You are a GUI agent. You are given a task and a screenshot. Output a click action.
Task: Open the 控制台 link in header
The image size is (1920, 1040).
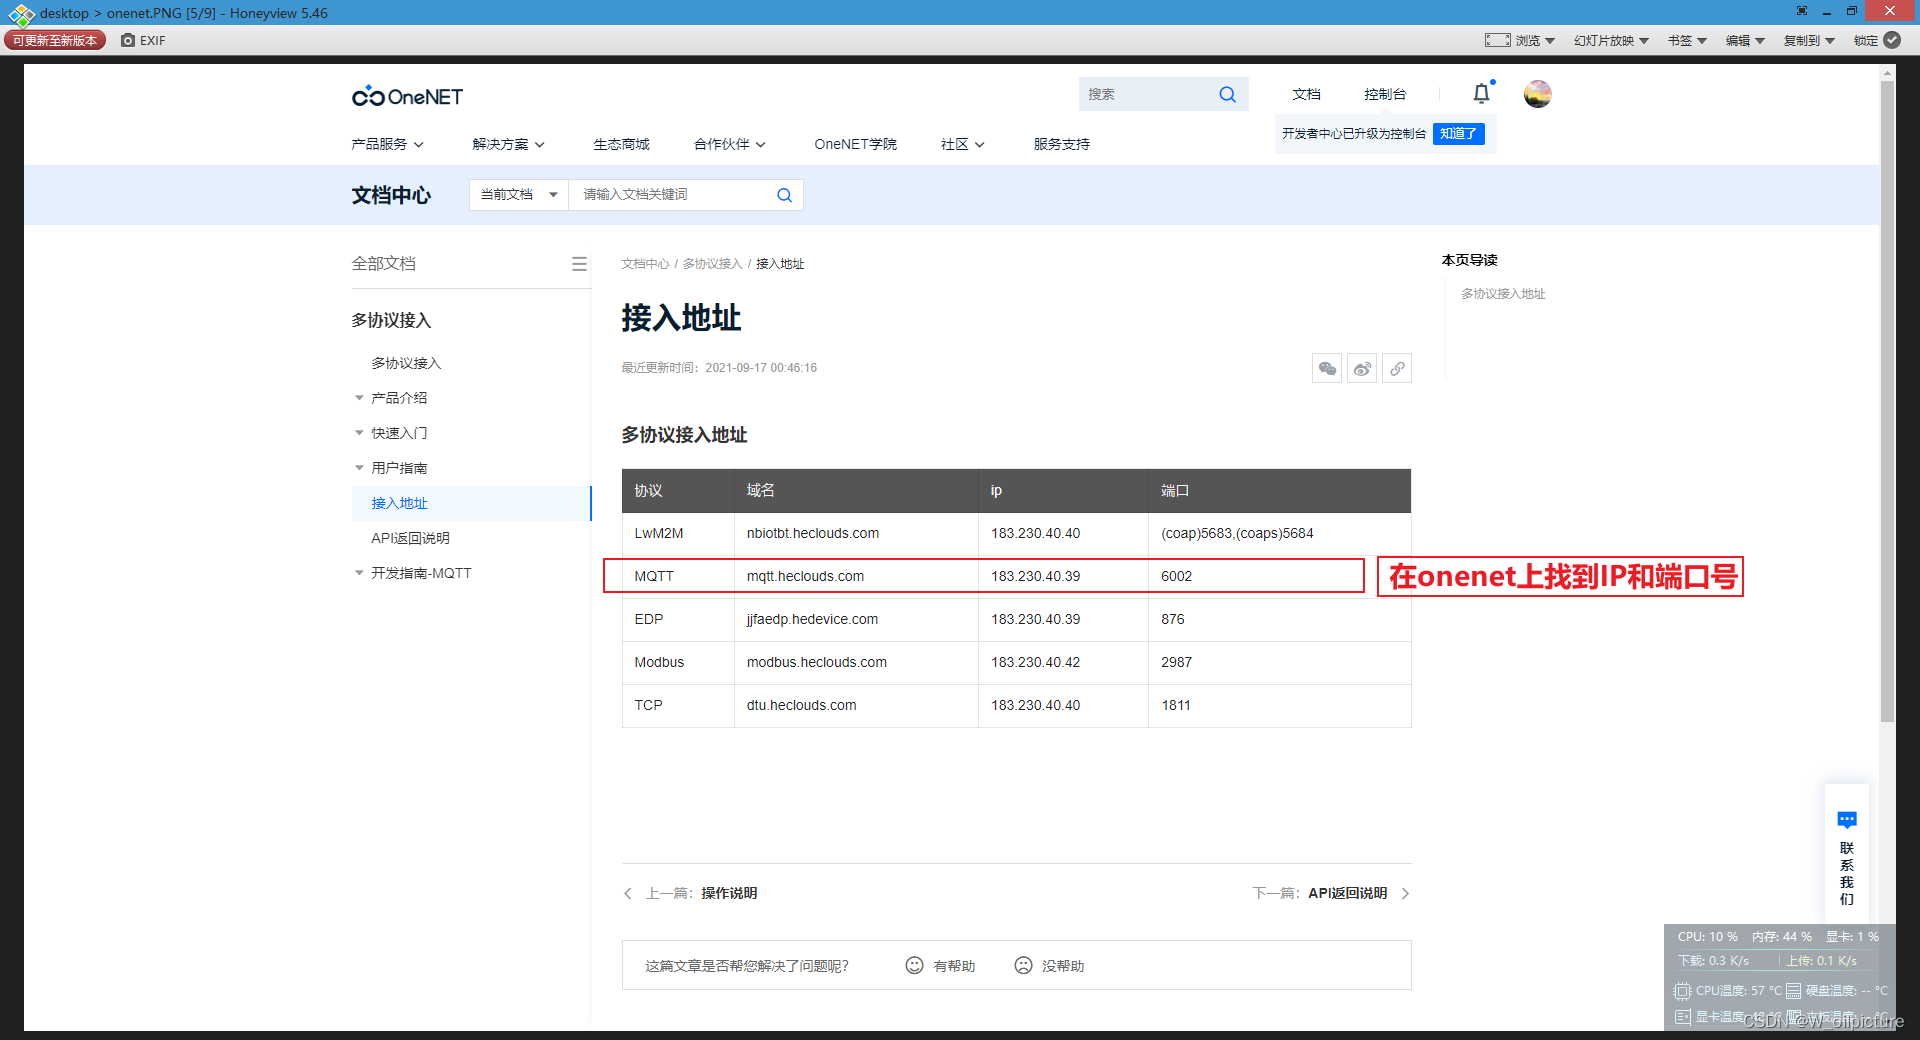pos(1385,94)
